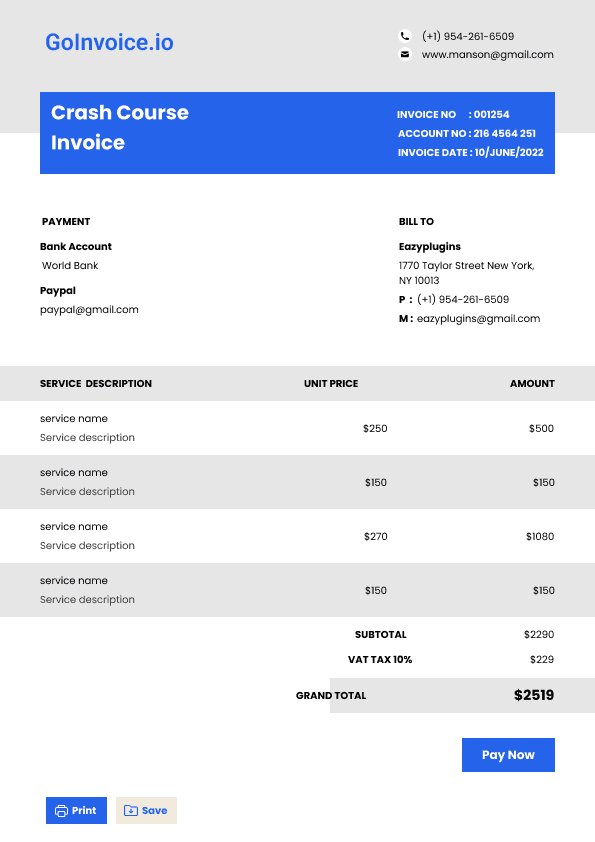Click eazyplugins@gmail.com in Bill To
The image size is (595, 842).
point(478,318)
